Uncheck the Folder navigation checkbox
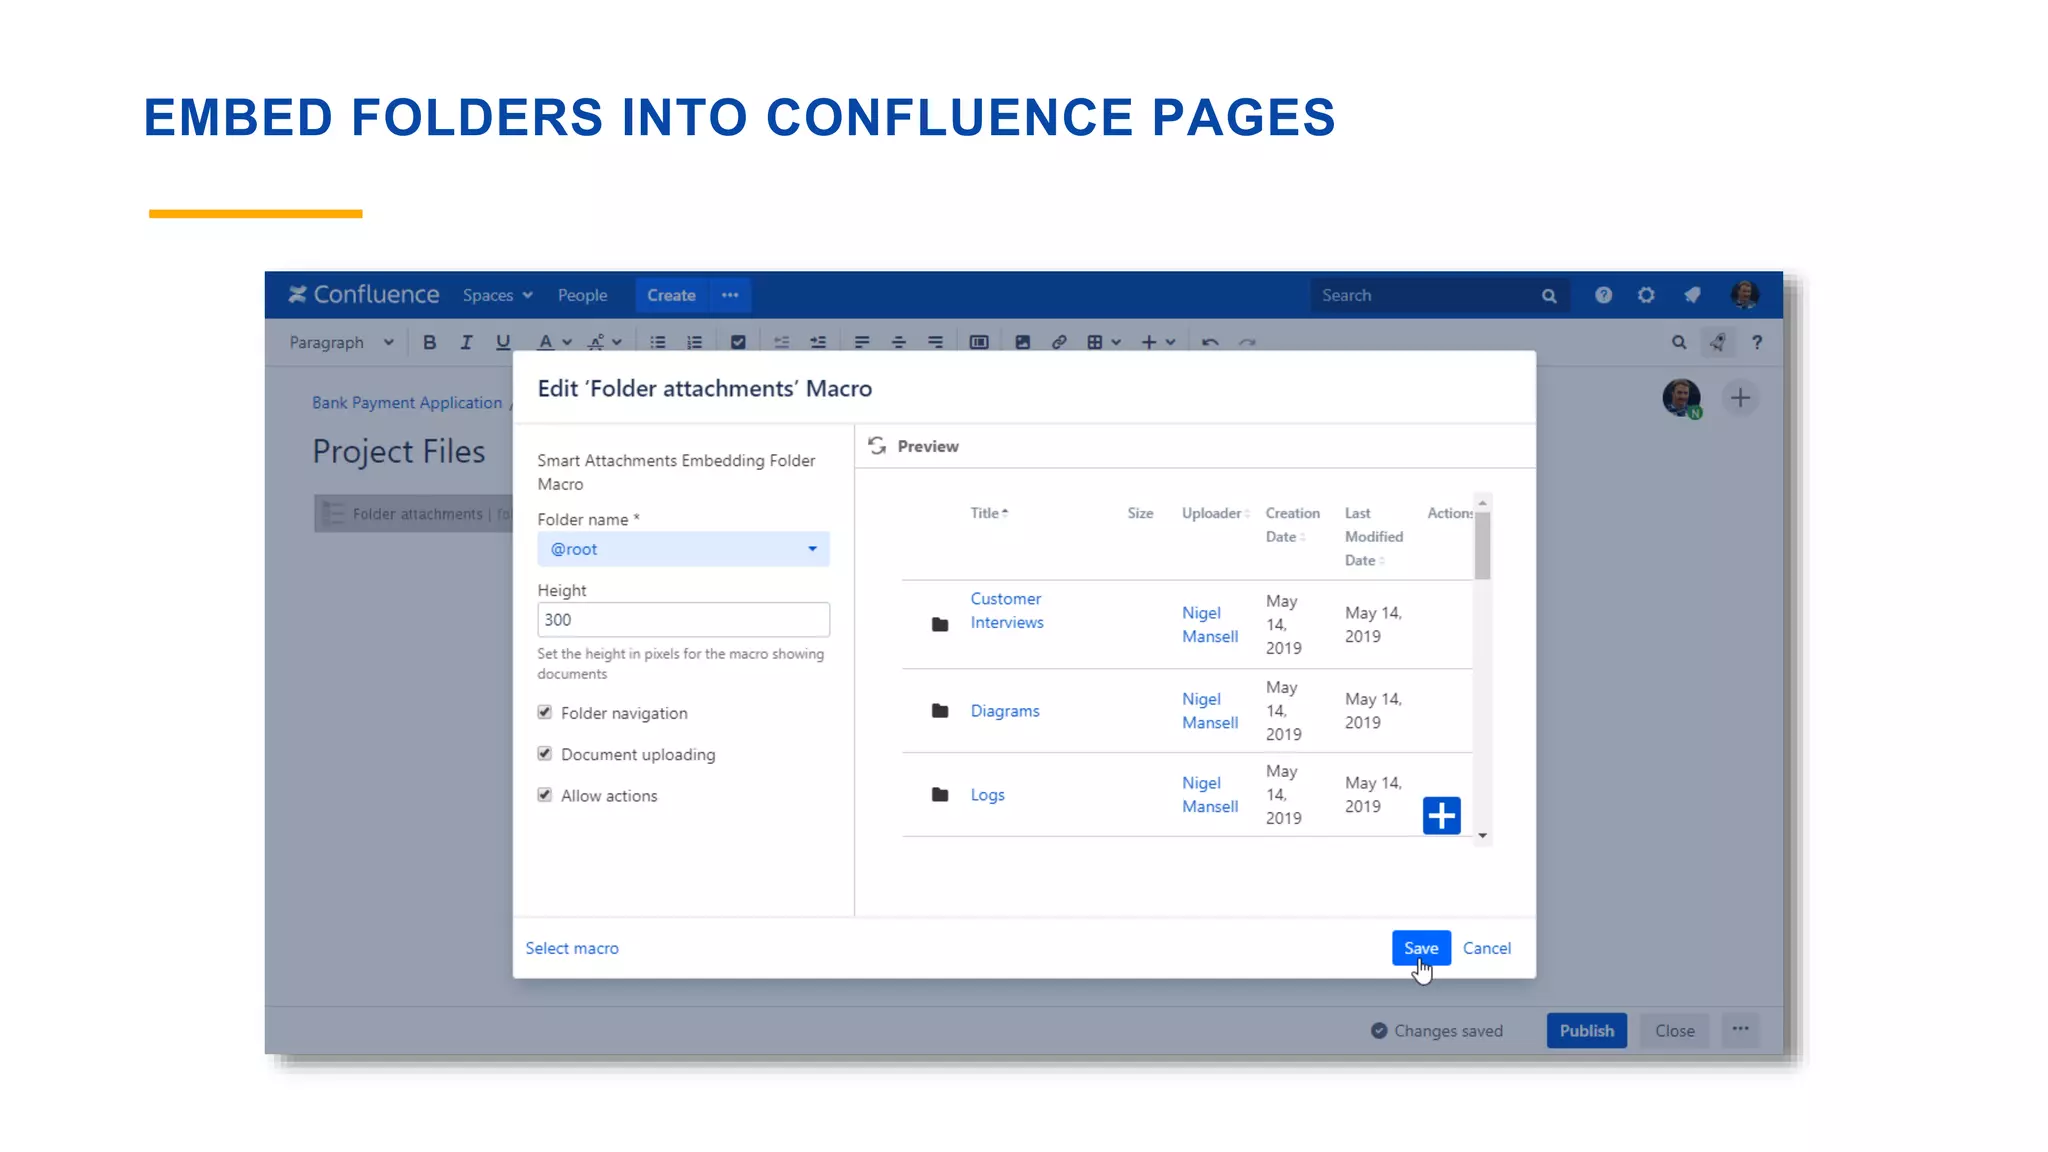The width and height of the screenshot is (2048, 1152). point(545,713)
